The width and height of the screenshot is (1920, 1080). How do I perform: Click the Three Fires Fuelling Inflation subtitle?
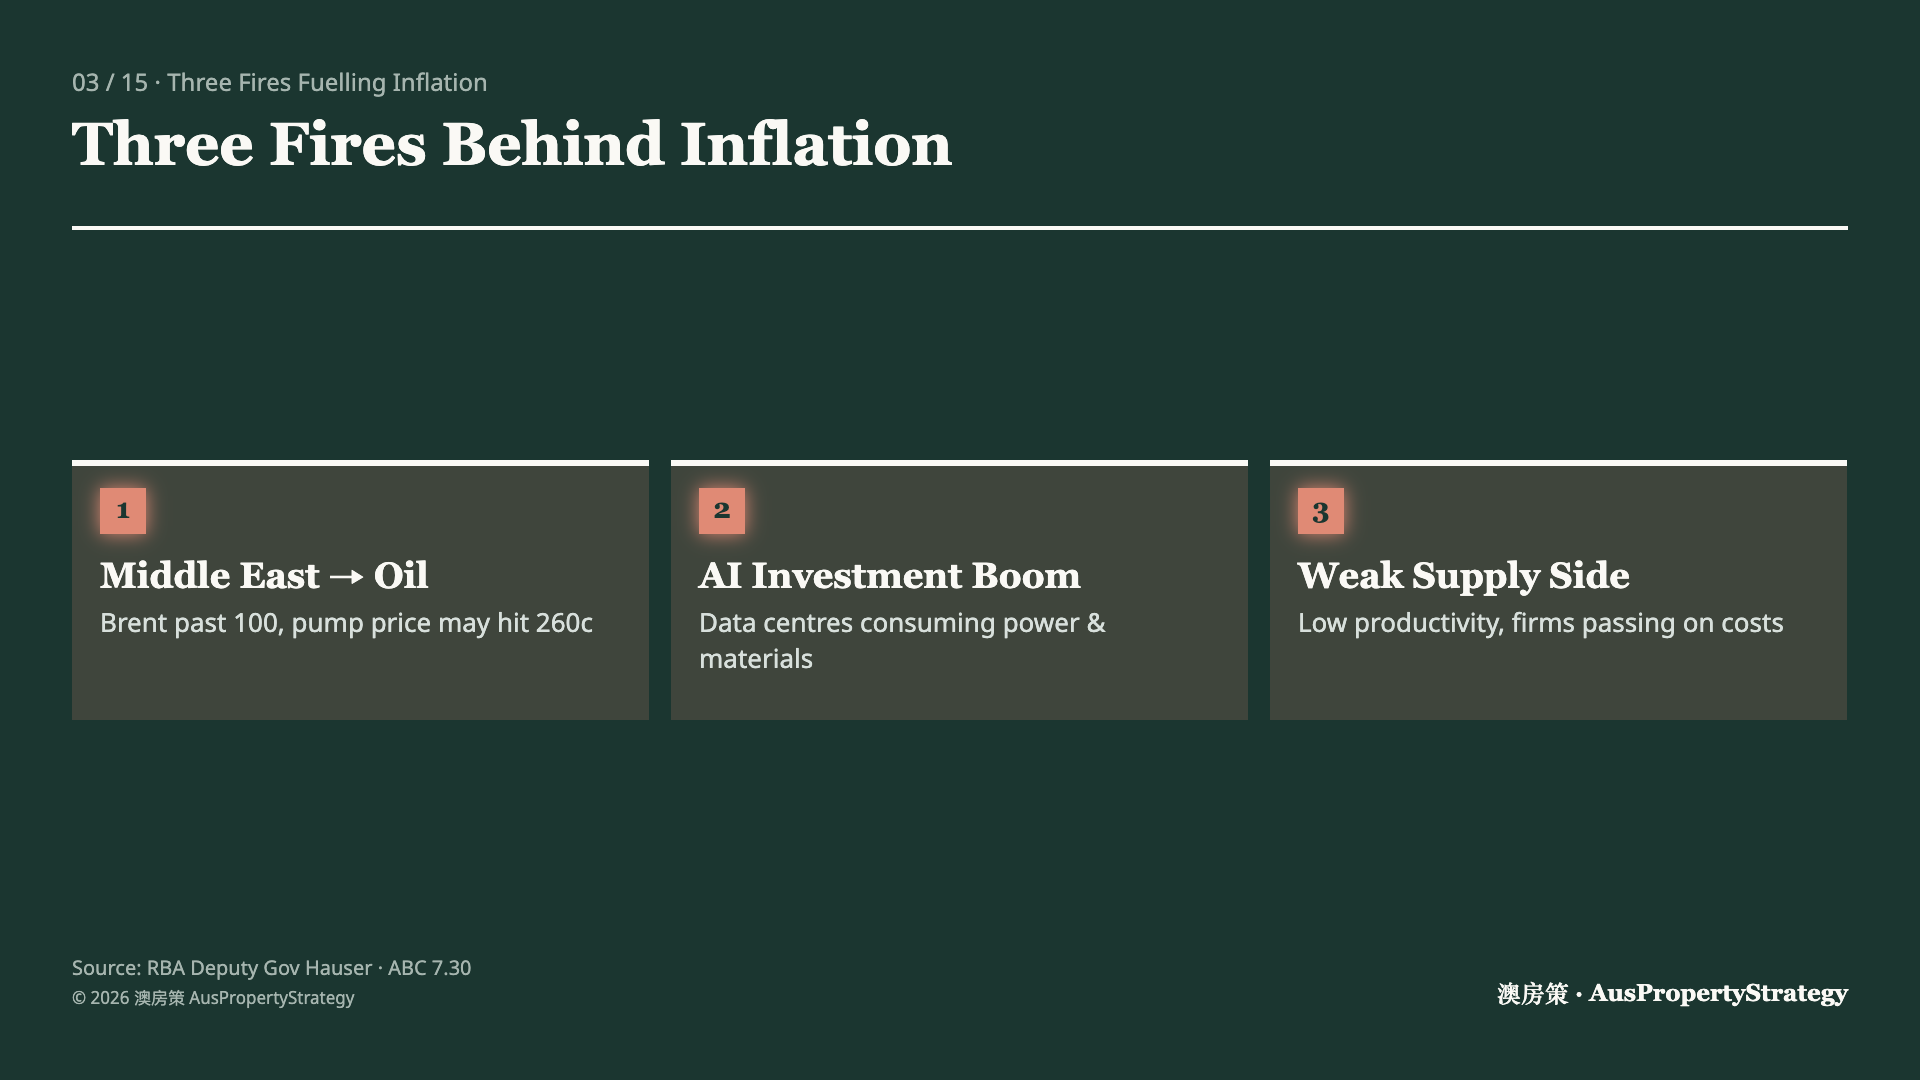point(327,83)
